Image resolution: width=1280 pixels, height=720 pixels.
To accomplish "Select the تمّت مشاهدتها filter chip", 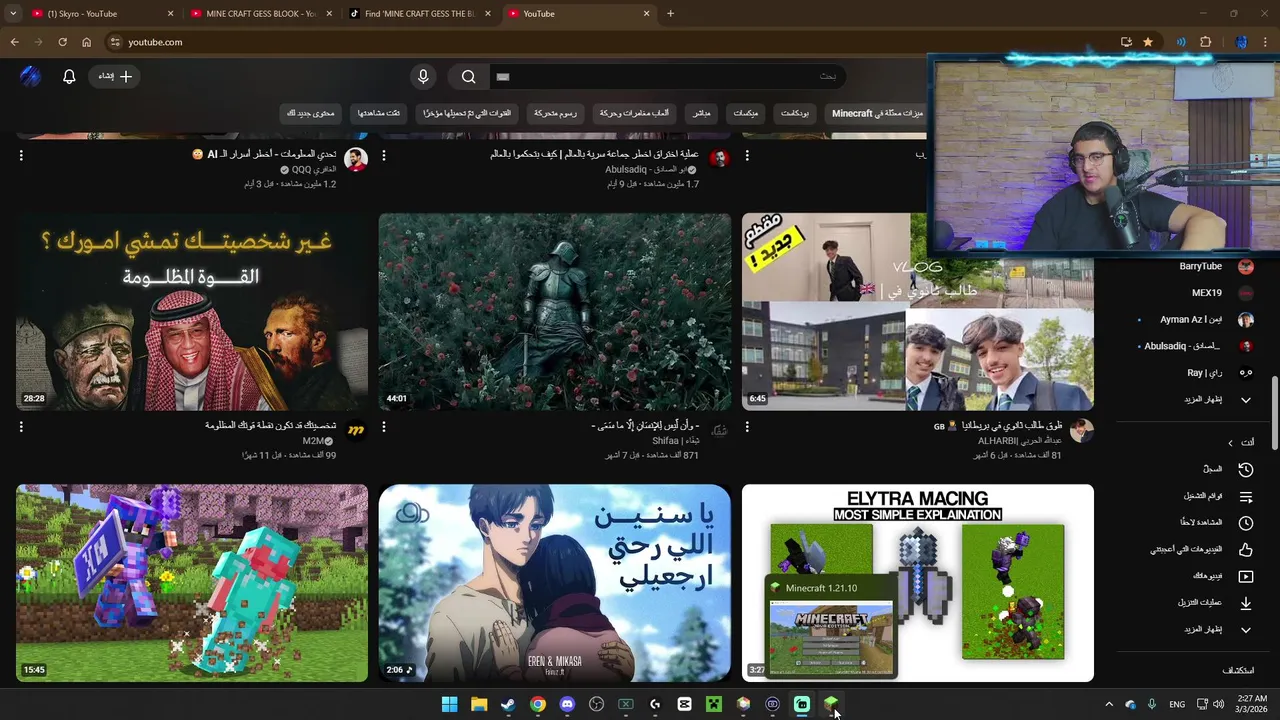I will (x=379, y=113).
